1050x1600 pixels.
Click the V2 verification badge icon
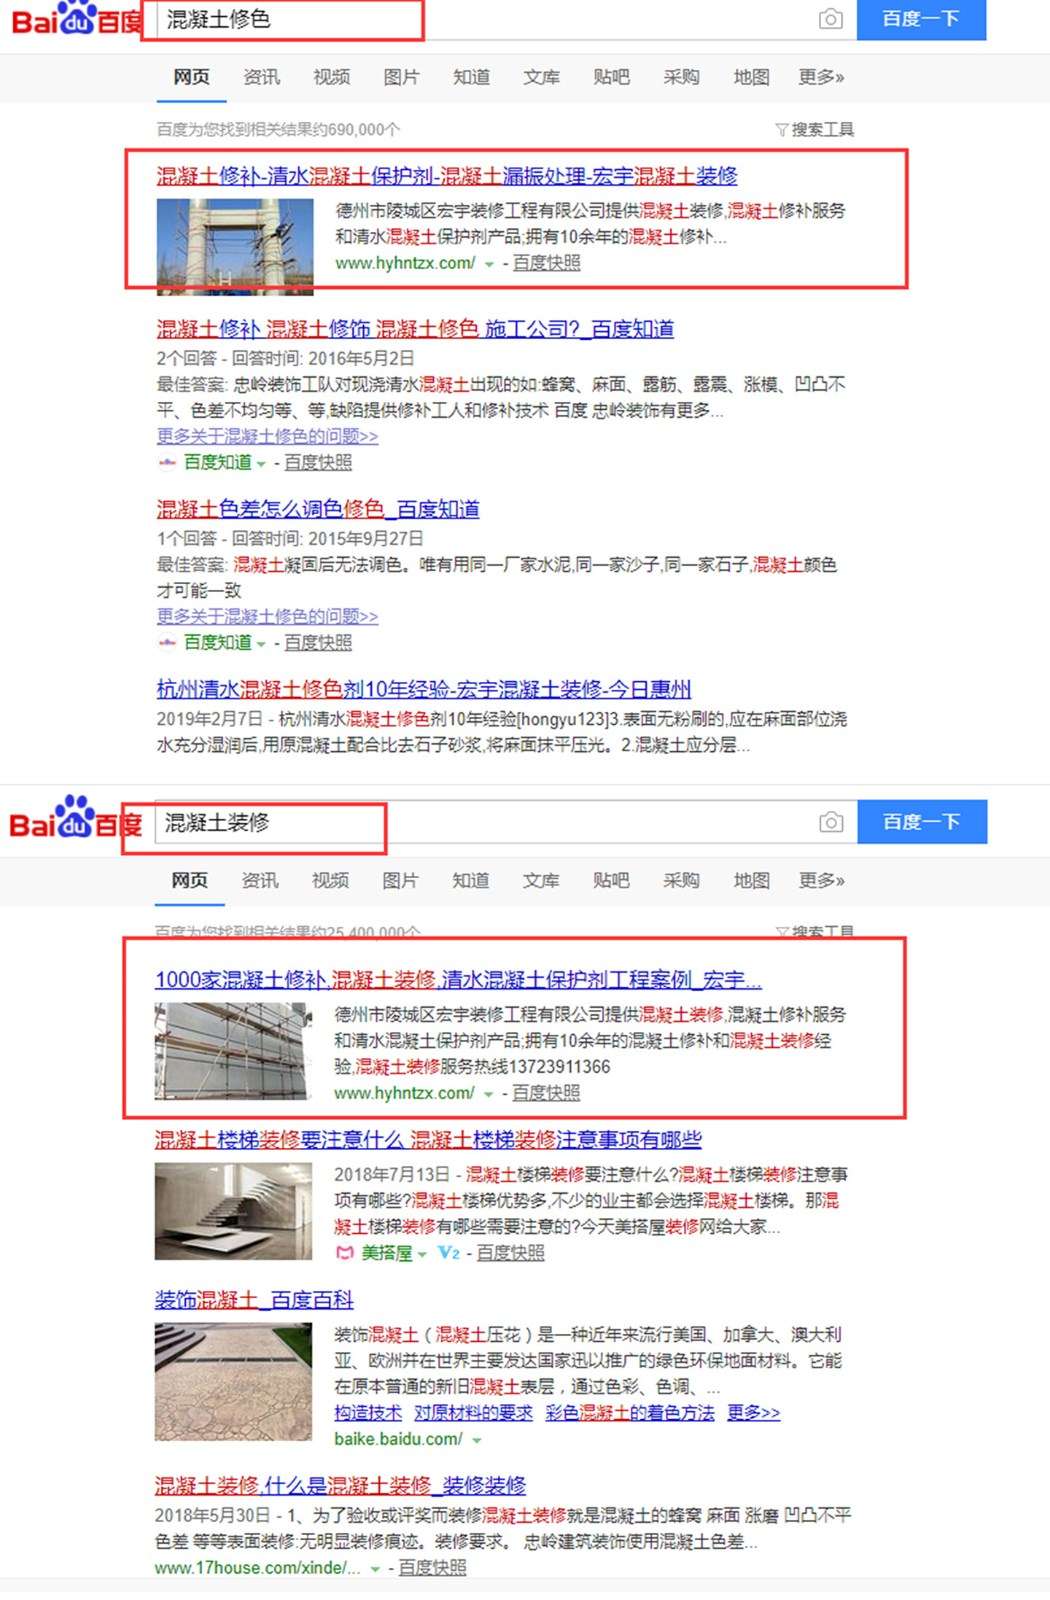tap(449, 1253)
